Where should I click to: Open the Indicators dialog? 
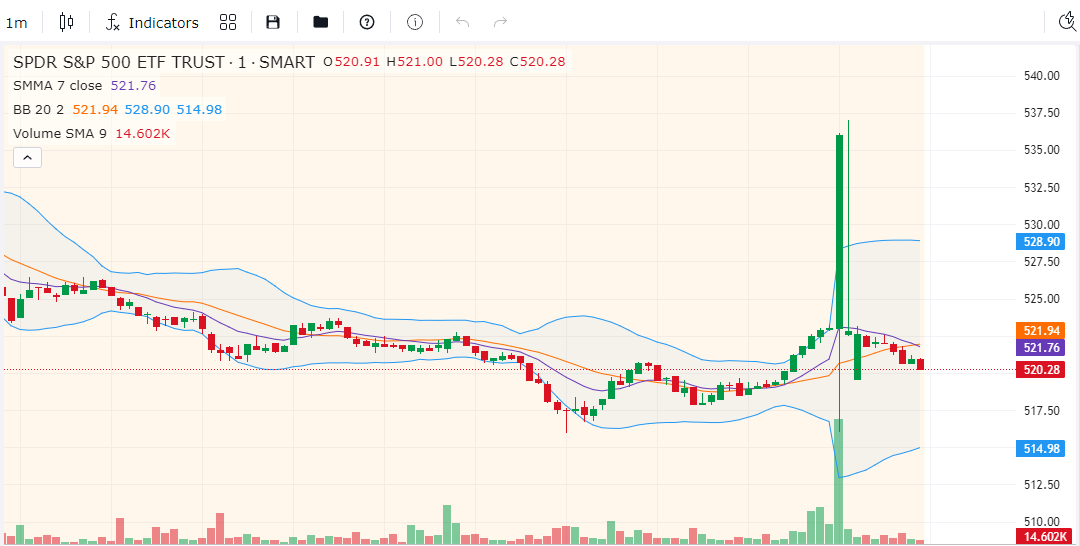[152, 23]
